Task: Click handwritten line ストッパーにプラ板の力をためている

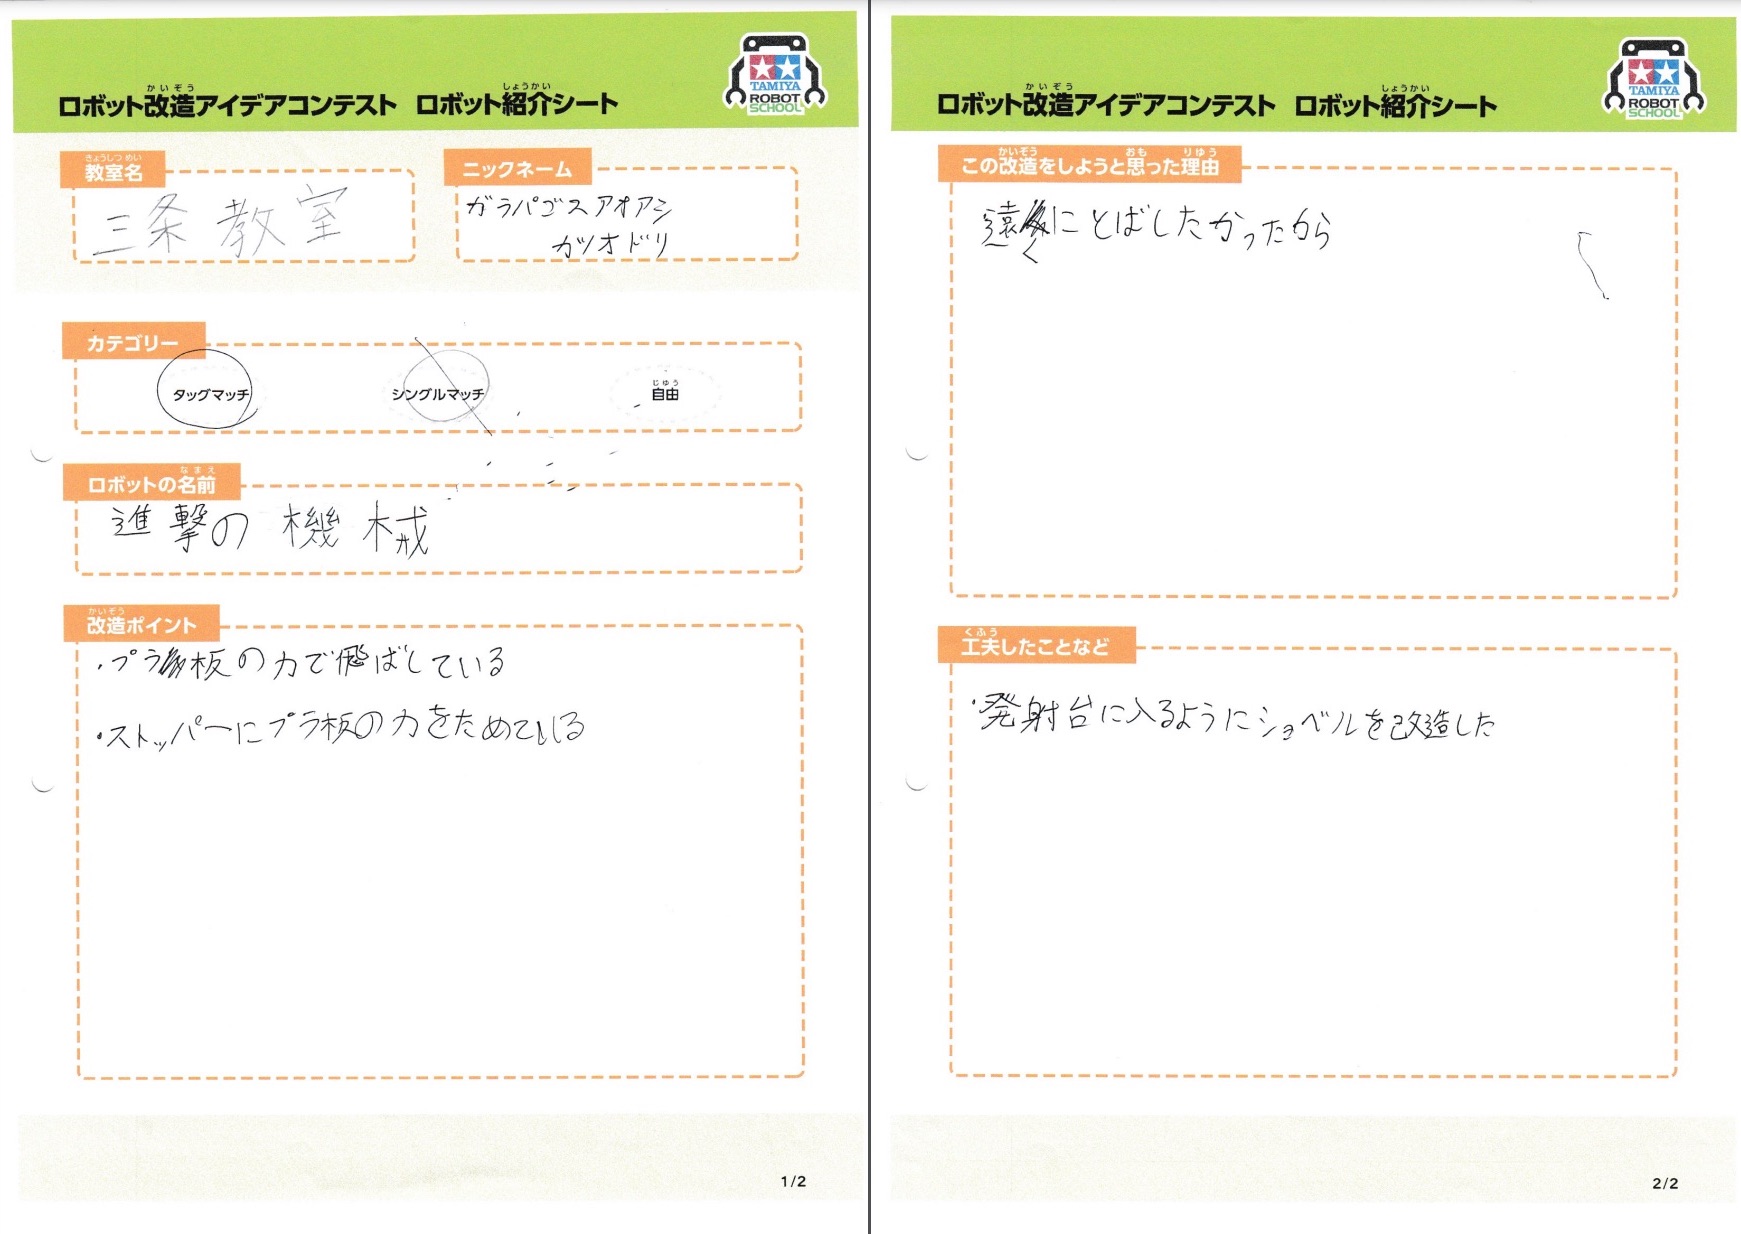Action: click(342, 727)
